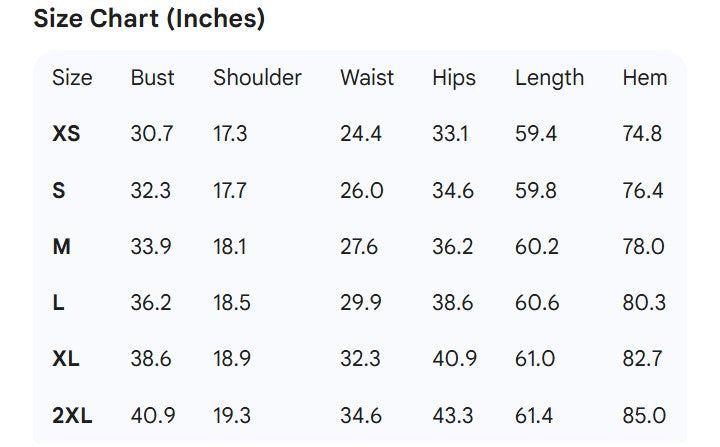
Task: Click the M size row label
Action: (x=61, y=246)
